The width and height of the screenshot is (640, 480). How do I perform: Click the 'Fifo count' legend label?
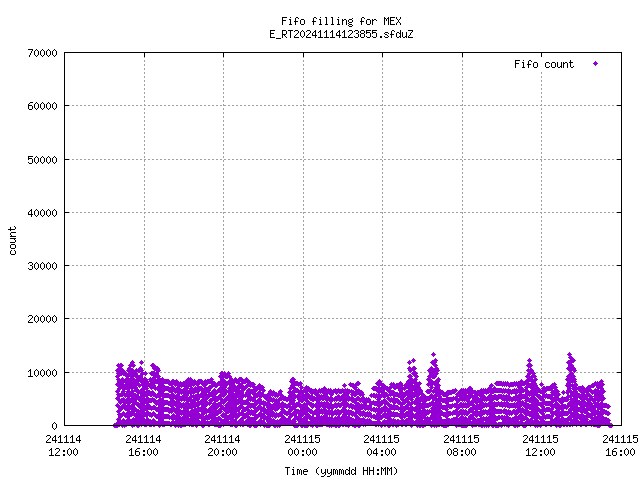coord(544,64)
